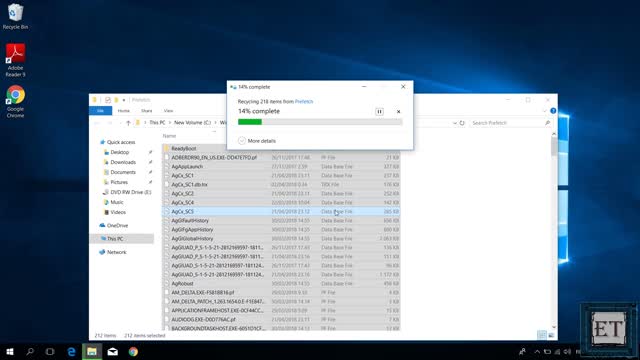Open Explorer help via the blue question mark
640x360 pixels.
(x=553, y=111)
